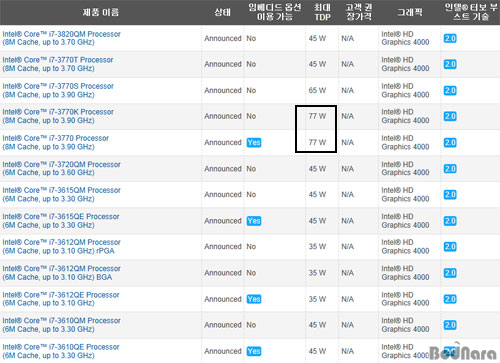Open the Intel Core i7-3610QE Processor link
Screen dimensions: 500x363
(61, 351)
